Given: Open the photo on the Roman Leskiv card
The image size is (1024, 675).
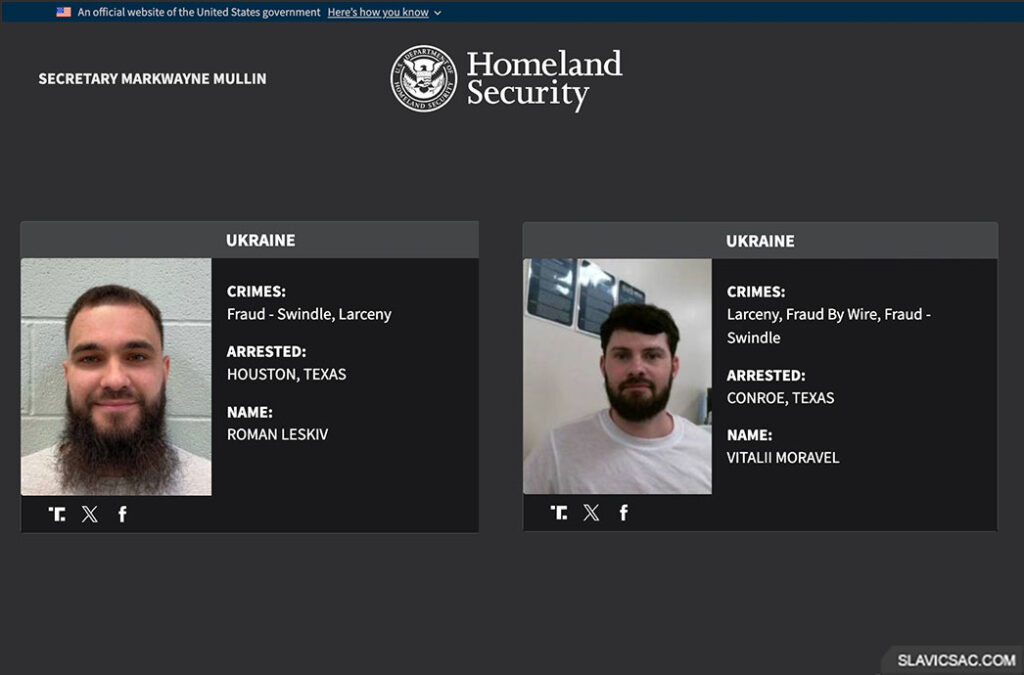Looking at the screenshot, I should tap(116, 377).
